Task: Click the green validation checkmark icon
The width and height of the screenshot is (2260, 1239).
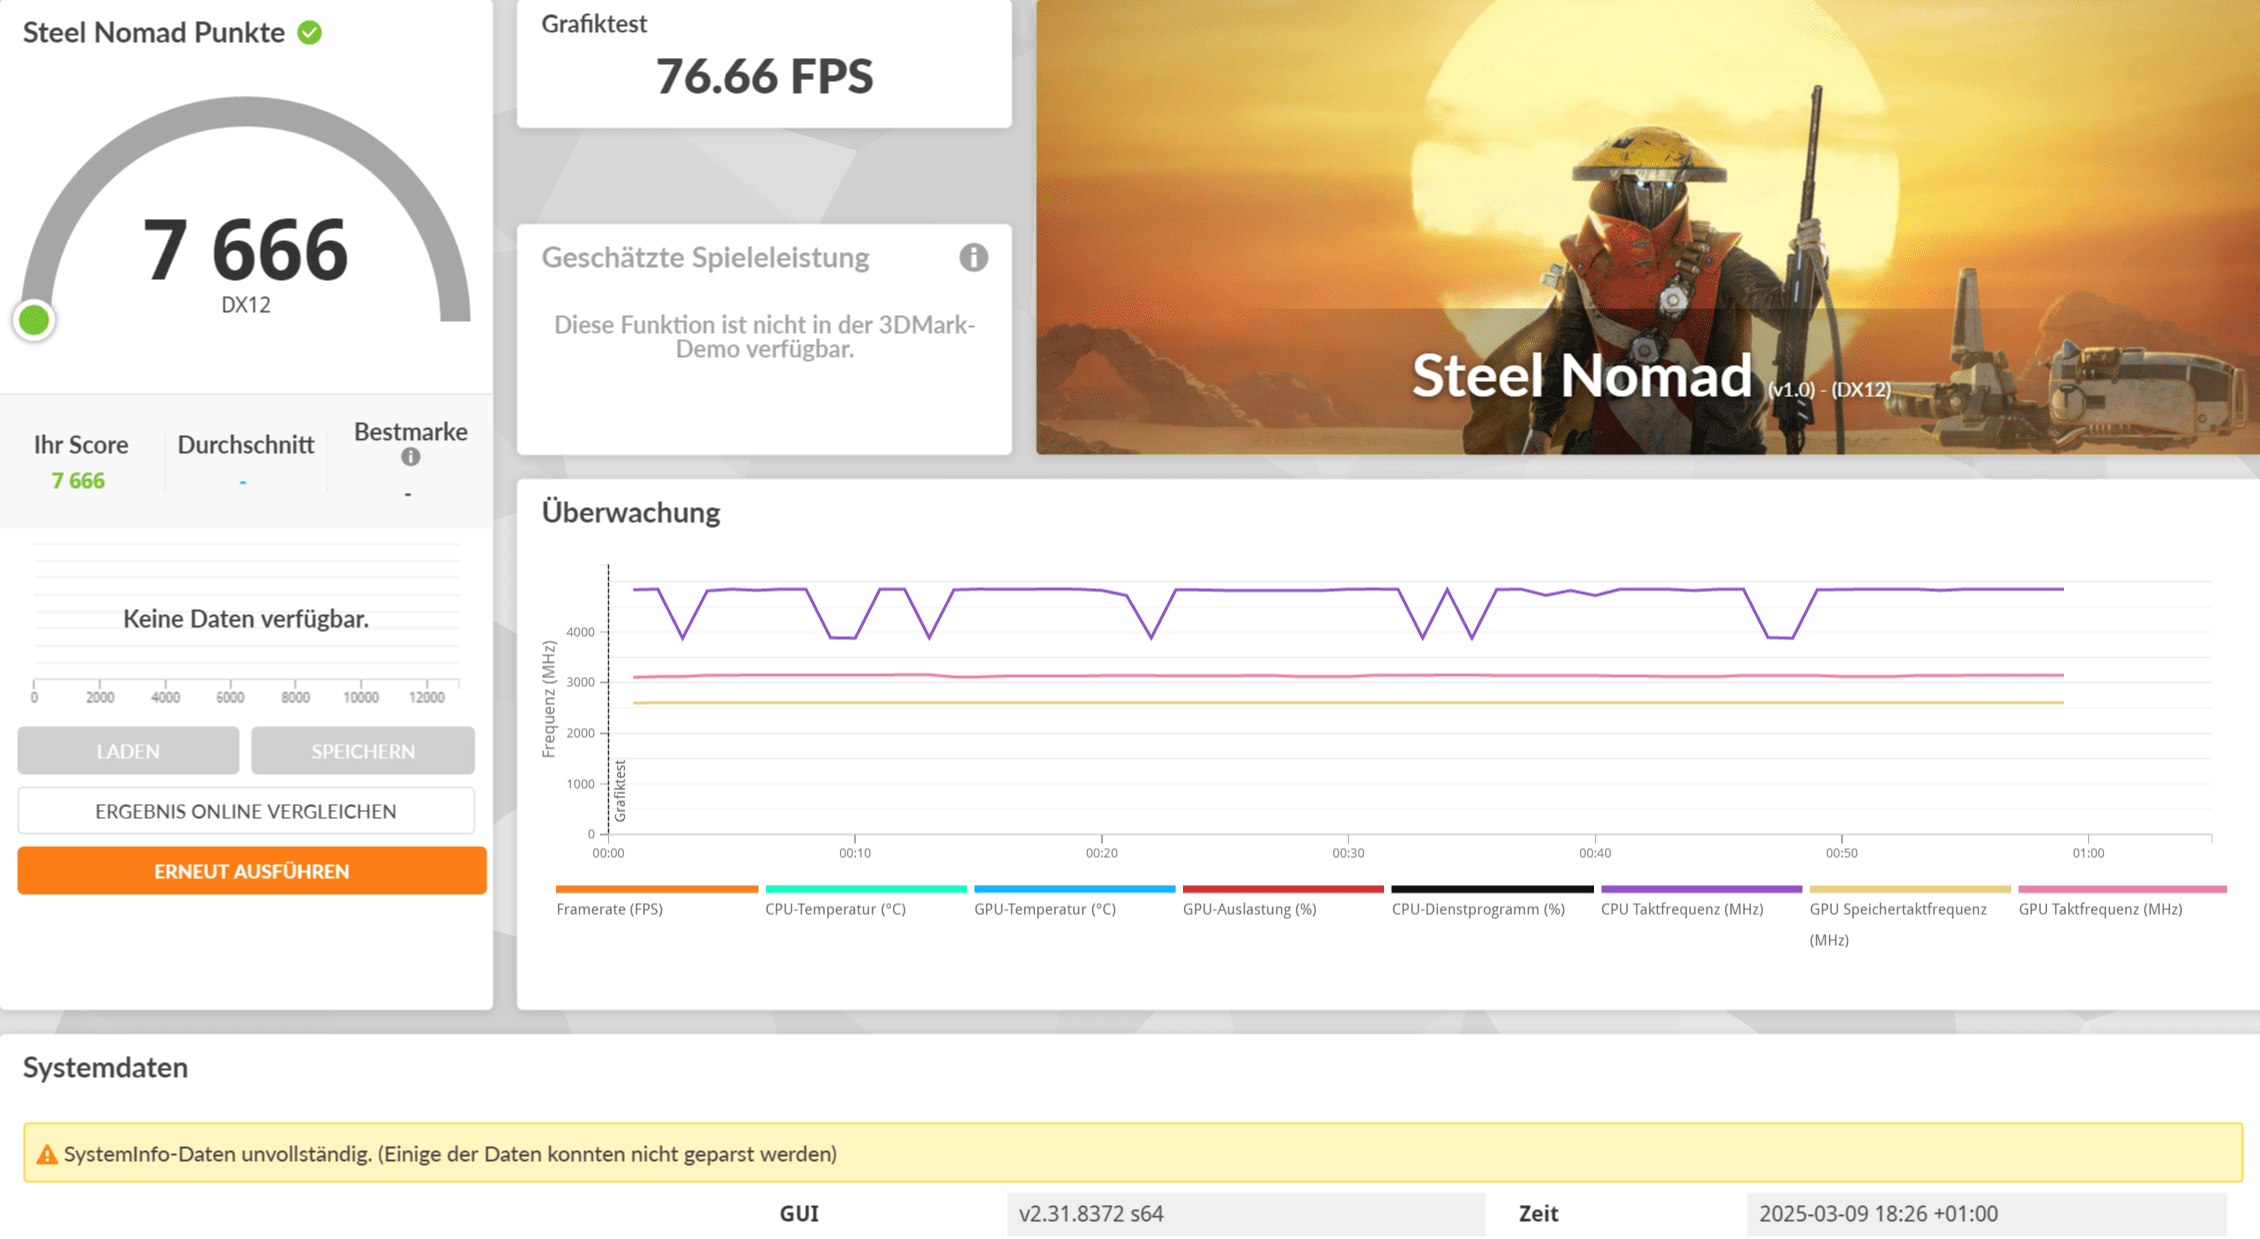Action: pyautogui.click(x=310, y=33)
